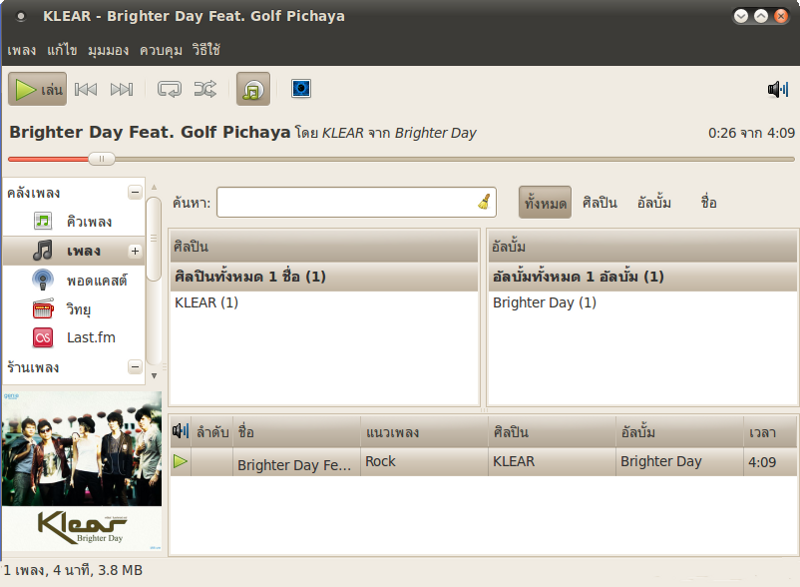Filter search by ศิลปิน

[x=600, y=202]
